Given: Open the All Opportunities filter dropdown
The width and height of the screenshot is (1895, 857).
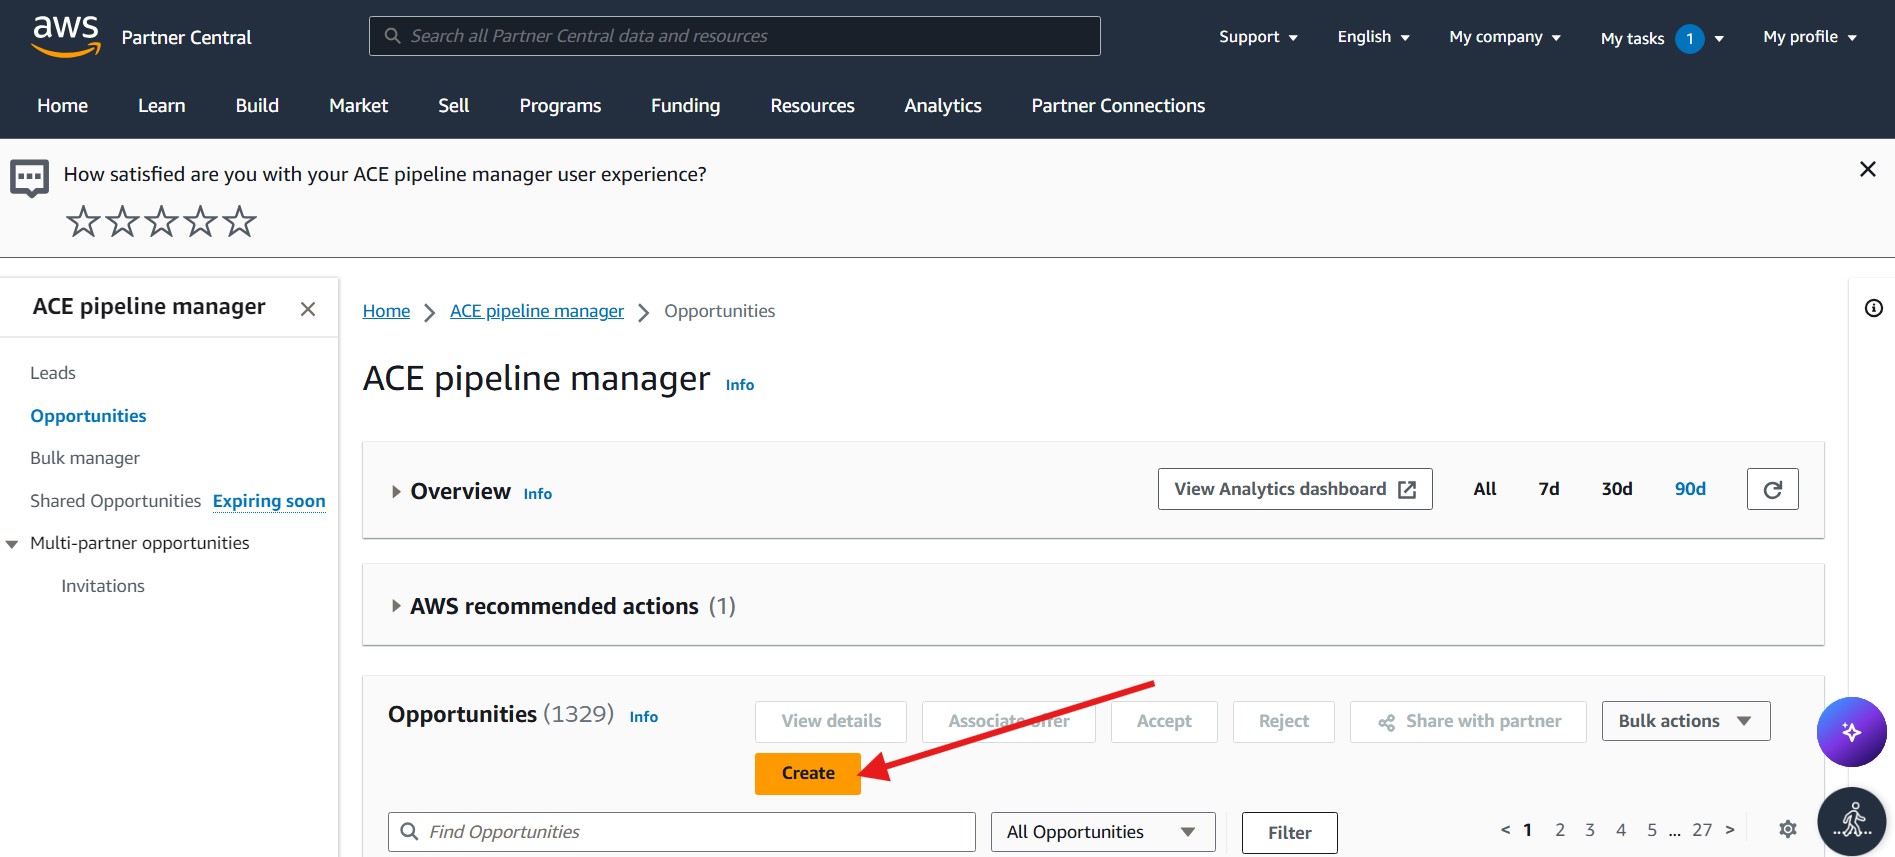Looking at the screenshot, I should (x=1103, y=832).
